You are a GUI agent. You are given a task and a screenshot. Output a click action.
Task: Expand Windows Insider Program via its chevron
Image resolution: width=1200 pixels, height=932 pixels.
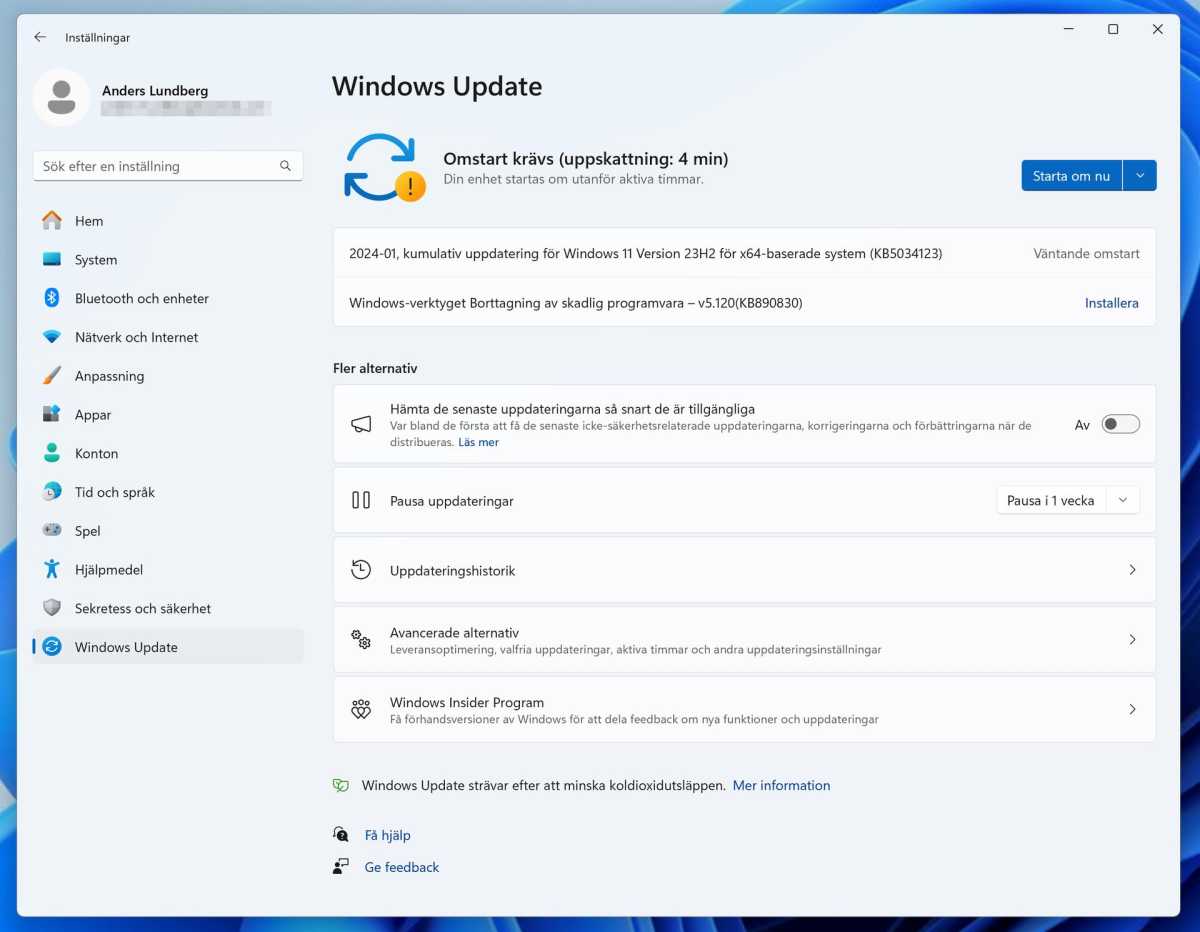(1132, 709)
